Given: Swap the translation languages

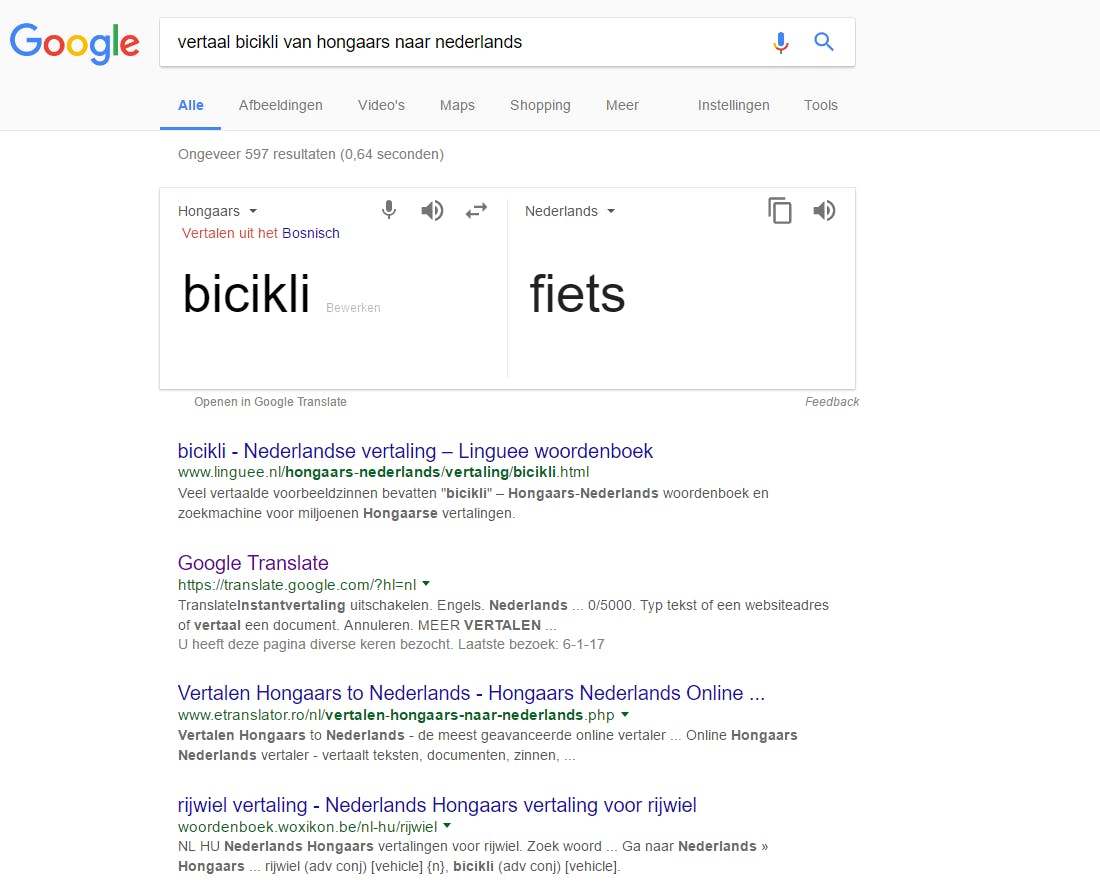Looking at the screenshot, I should point(476,211).
